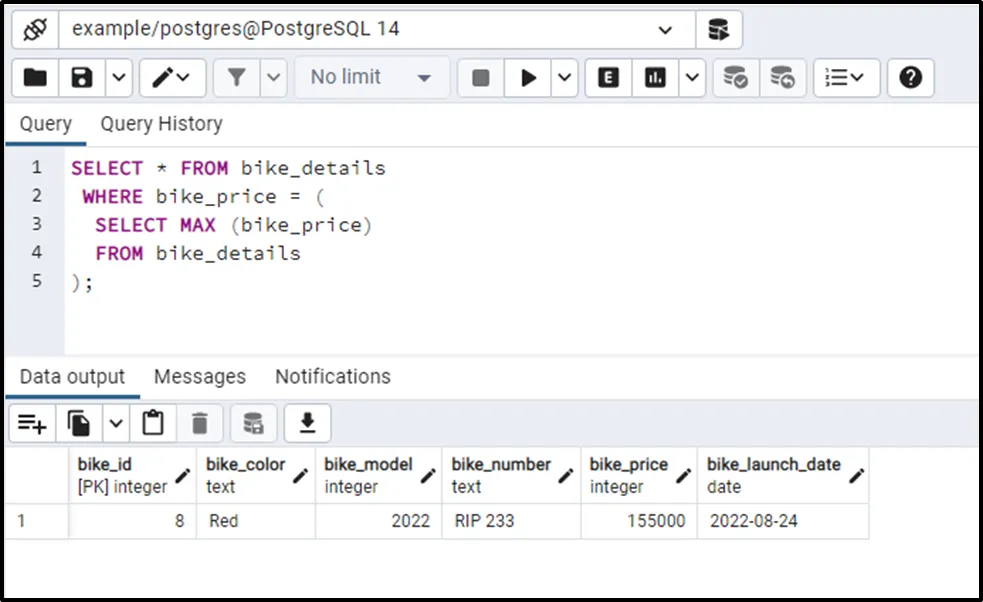Click the Commit database icon
This screenshot has height=602, width=983.
736,78
